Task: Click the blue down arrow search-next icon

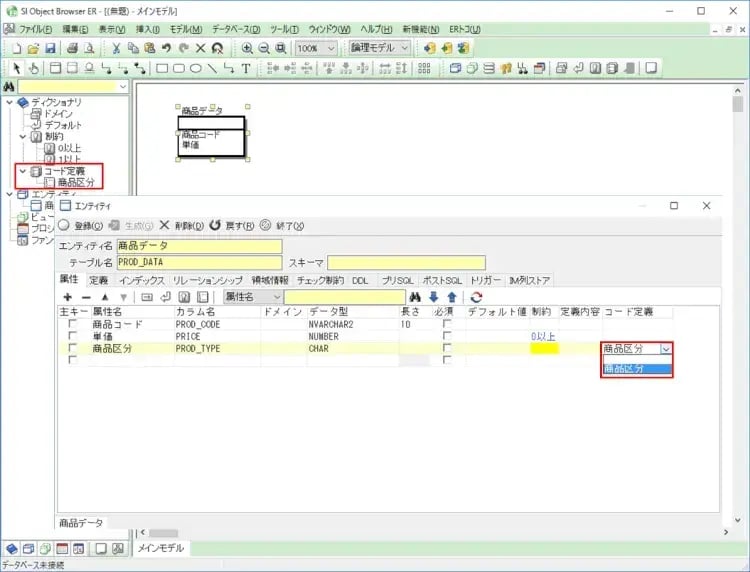Action: point(433,297)
